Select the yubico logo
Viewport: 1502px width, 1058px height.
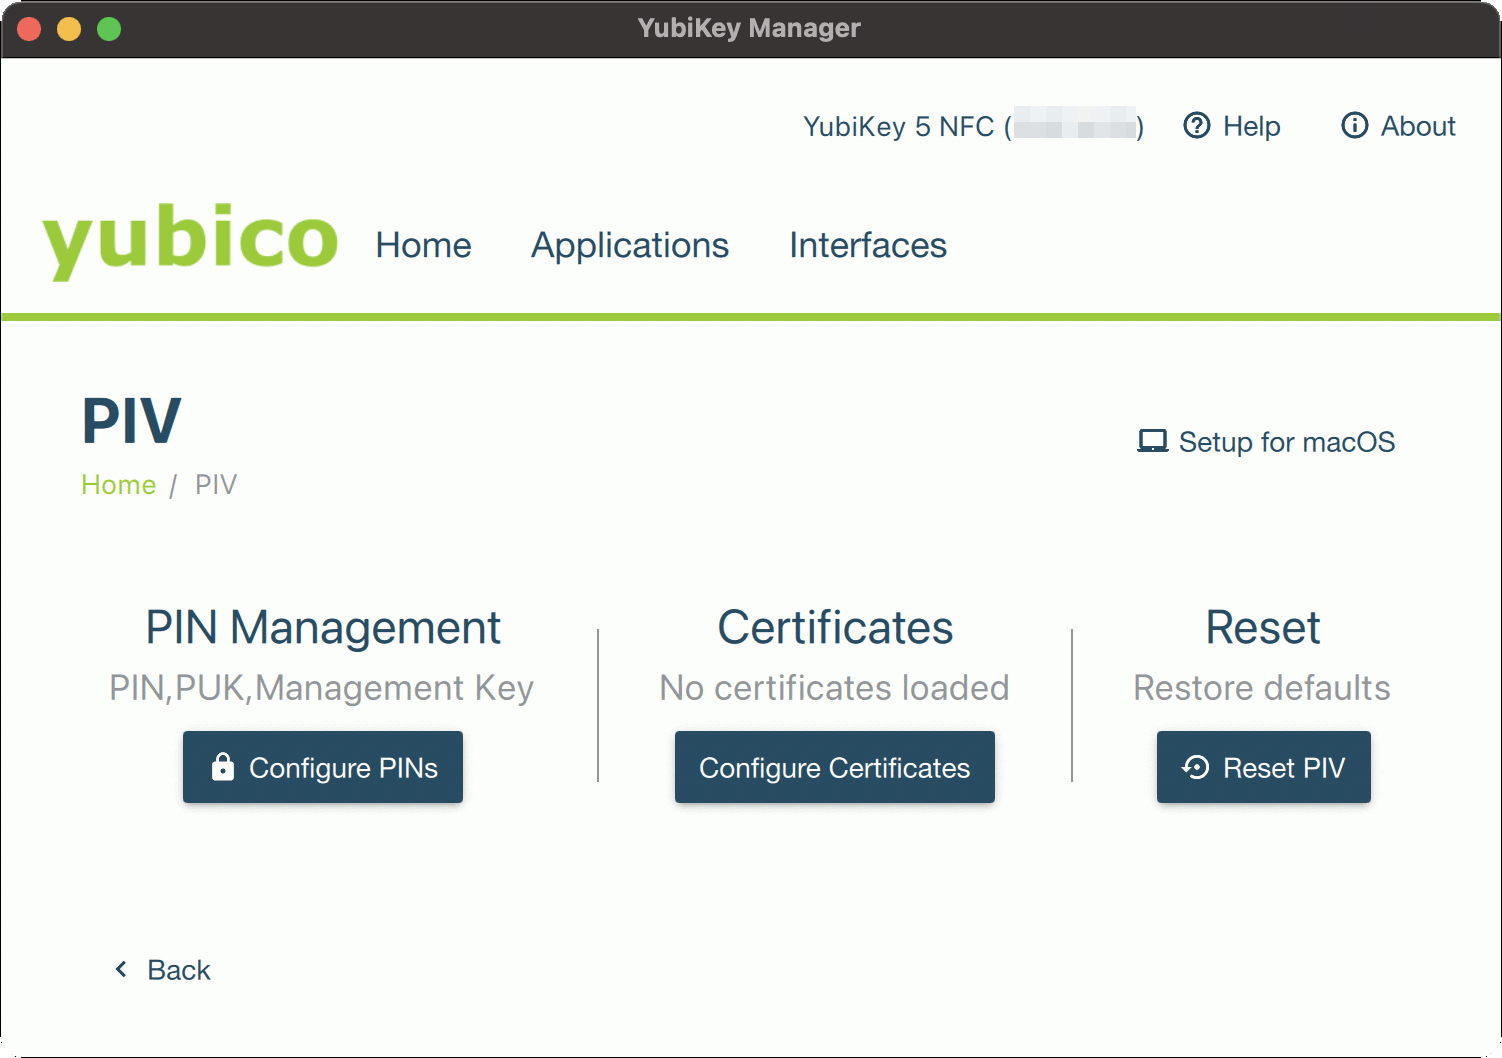190,240
